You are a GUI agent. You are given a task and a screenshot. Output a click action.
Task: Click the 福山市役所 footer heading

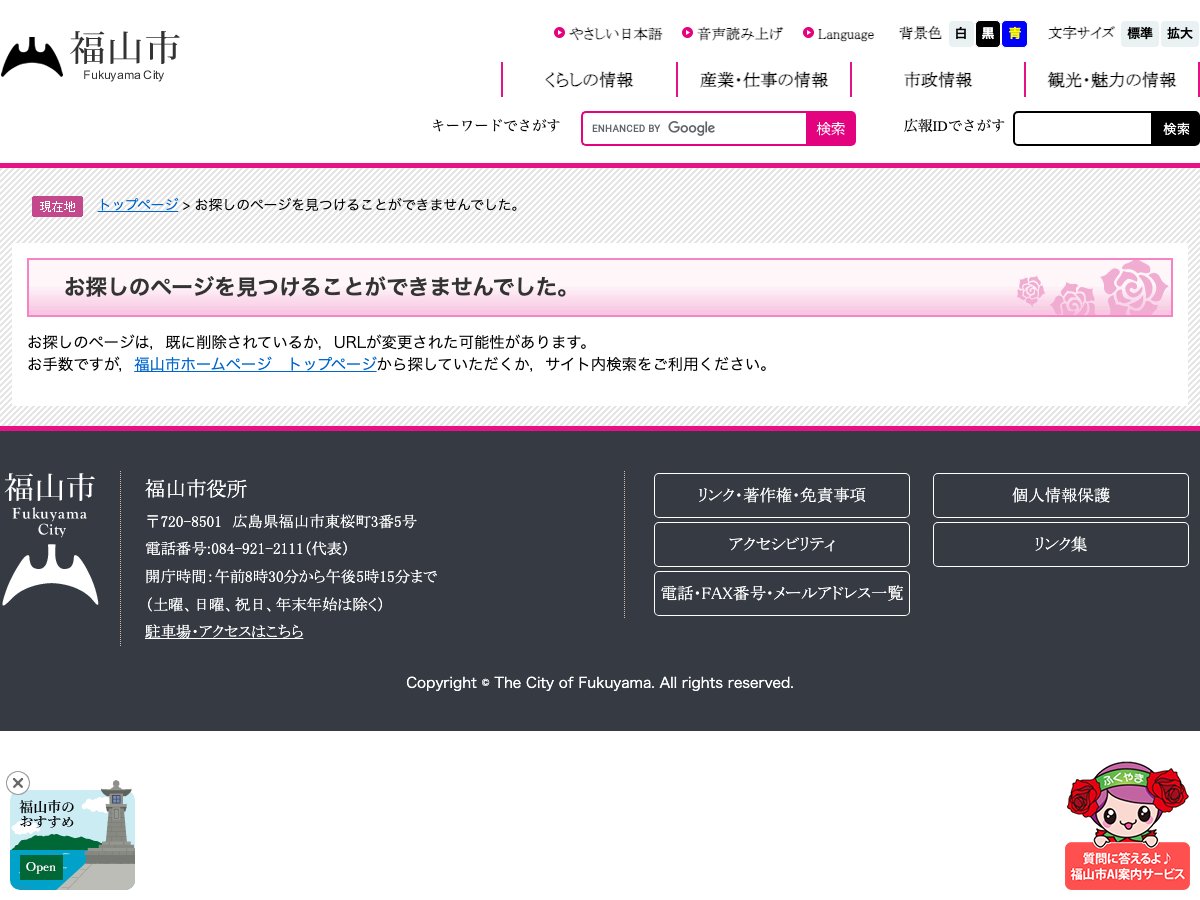click(x=196, y=489)
